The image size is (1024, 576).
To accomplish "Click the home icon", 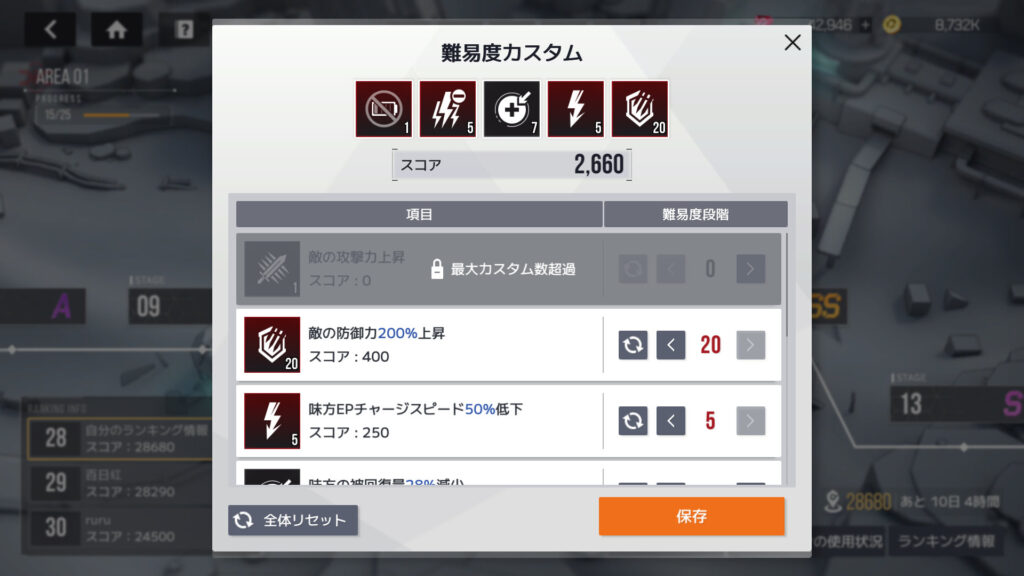I will pos(116,29).
